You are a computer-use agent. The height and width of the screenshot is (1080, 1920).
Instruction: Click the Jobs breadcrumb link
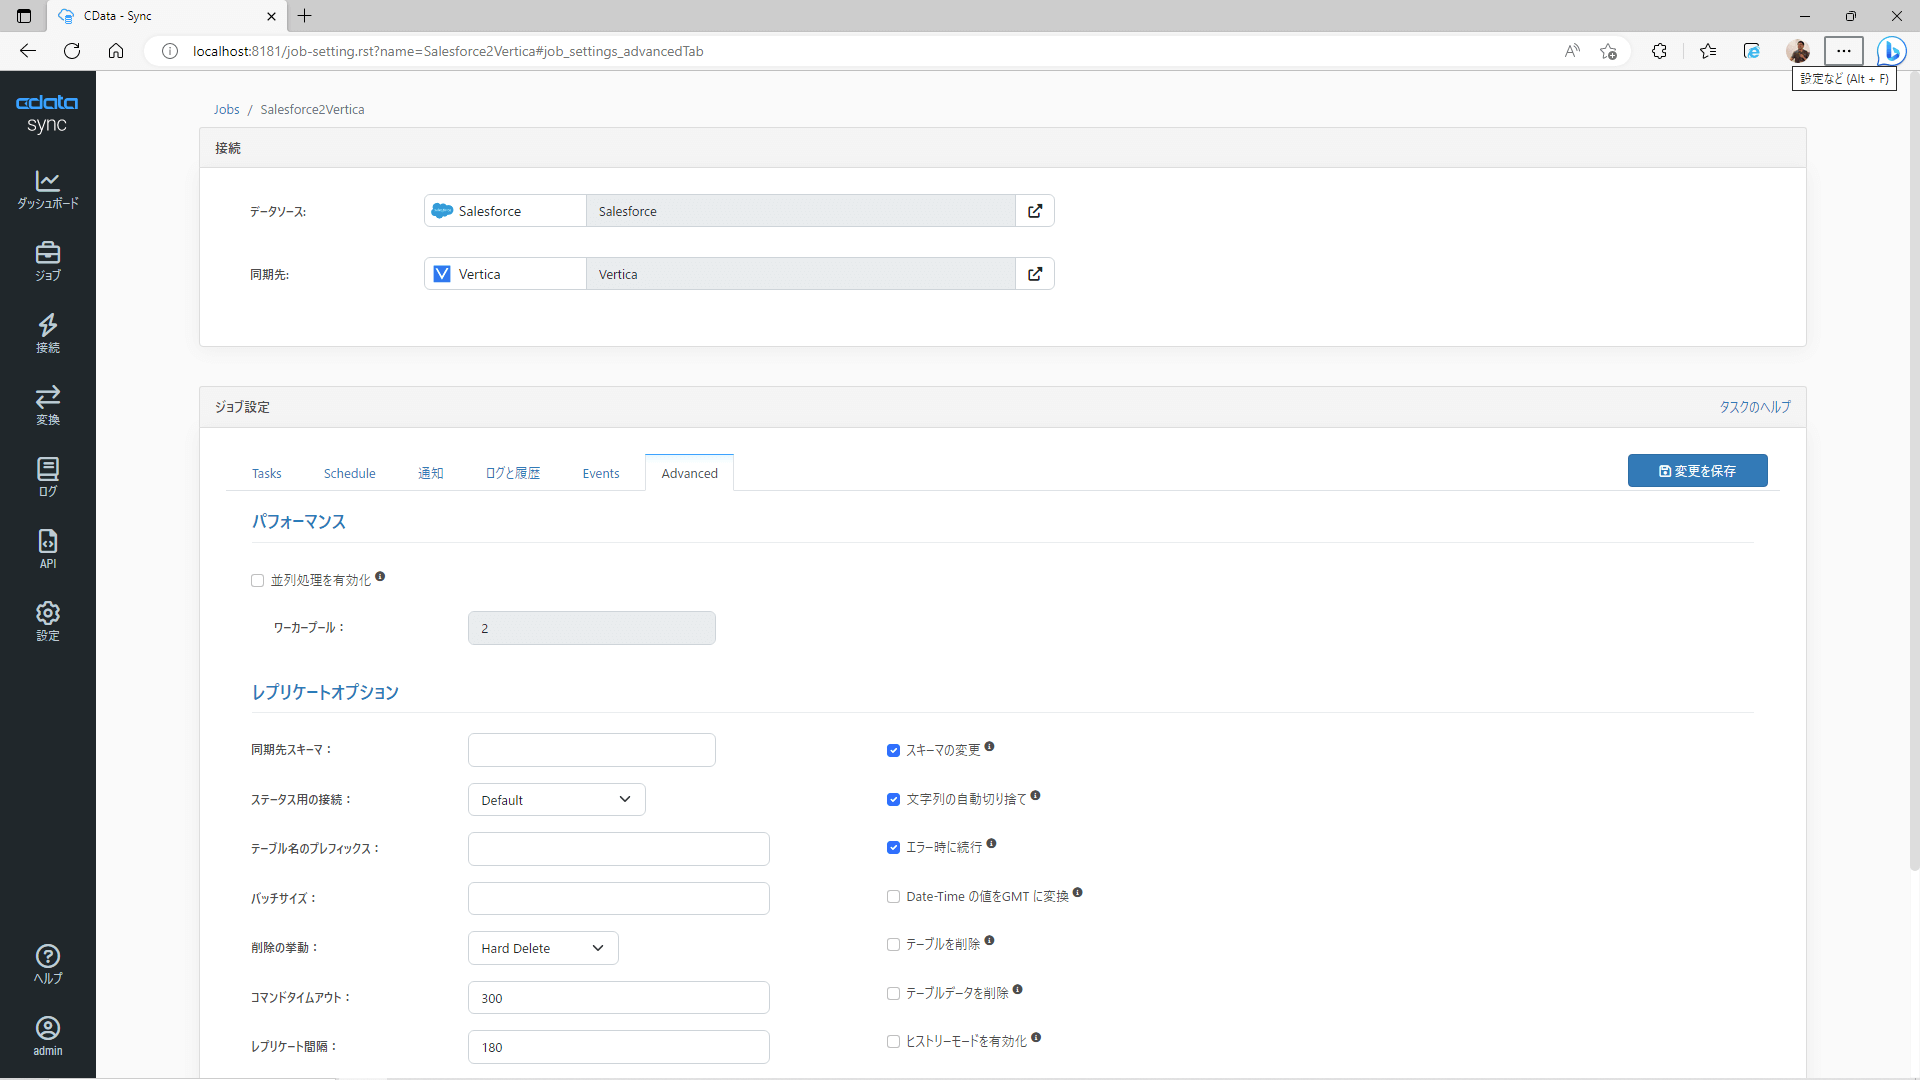(x=226, y=110)
